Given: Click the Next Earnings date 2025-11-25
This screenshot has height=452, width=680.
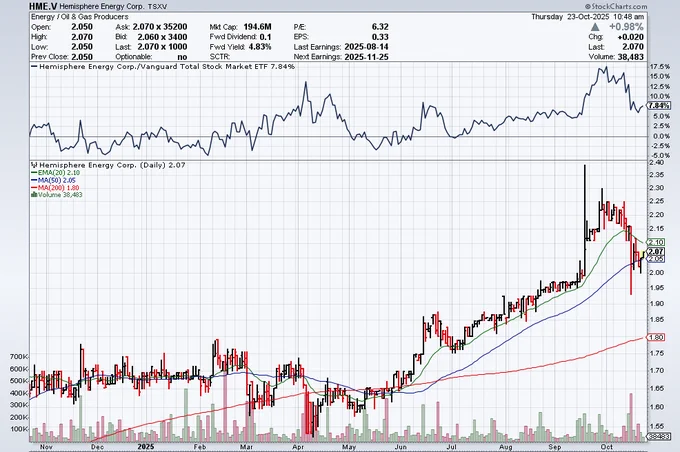Looking at the screenshot, I should coord(366,57).
